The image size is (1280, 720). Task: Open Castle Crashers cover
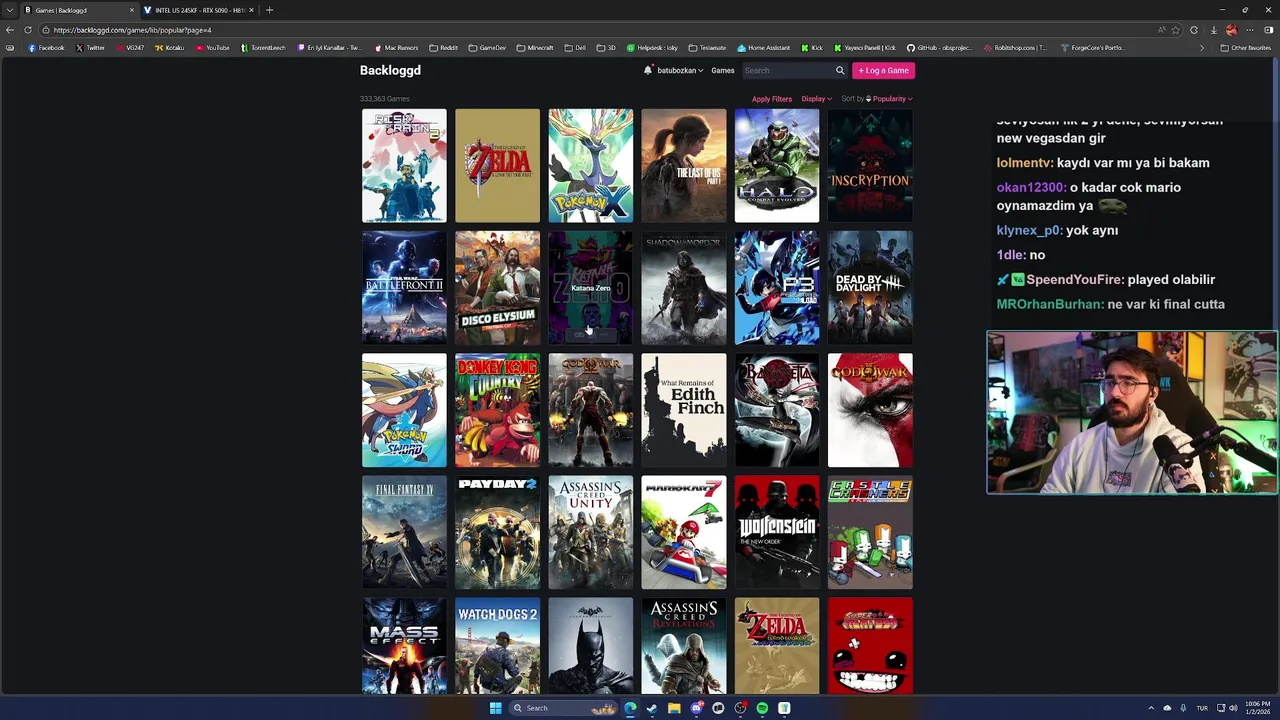coord(870,532)
